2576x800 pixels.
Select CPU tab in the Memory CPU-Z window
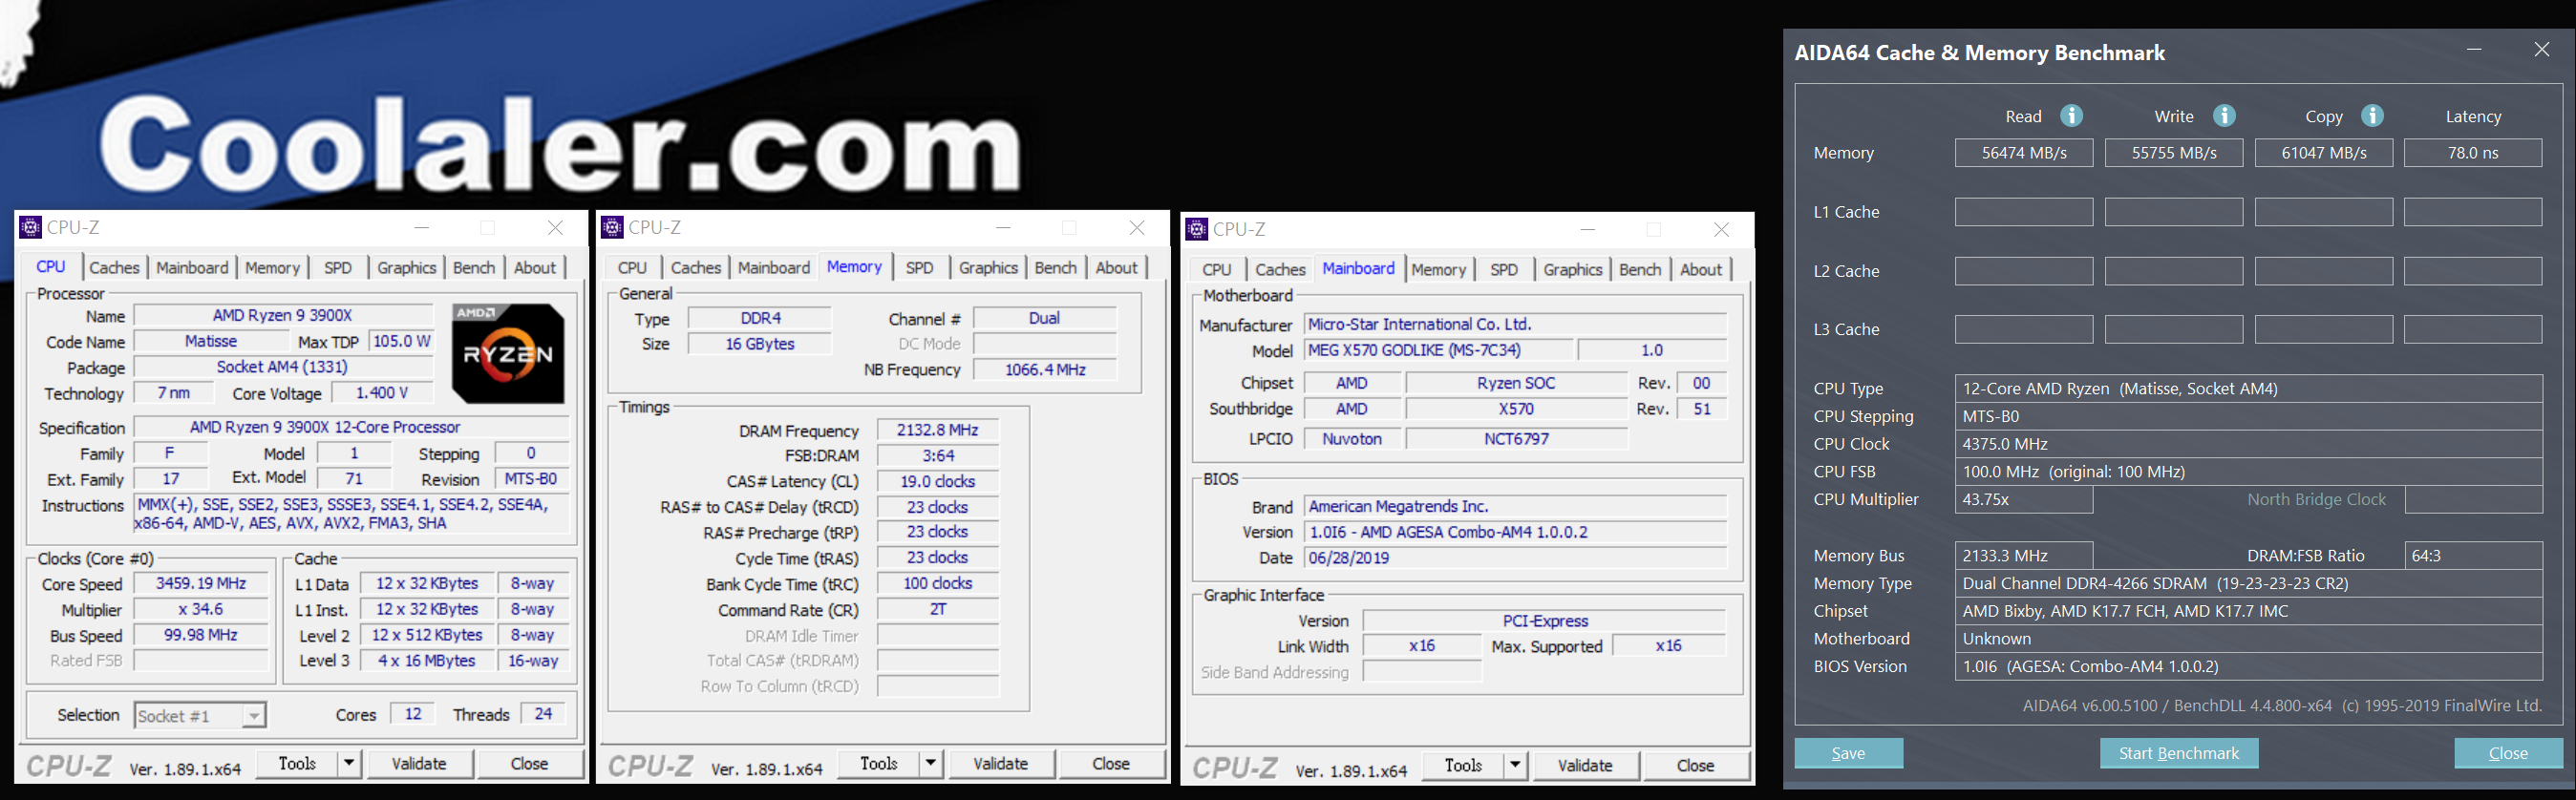(632, 268)
